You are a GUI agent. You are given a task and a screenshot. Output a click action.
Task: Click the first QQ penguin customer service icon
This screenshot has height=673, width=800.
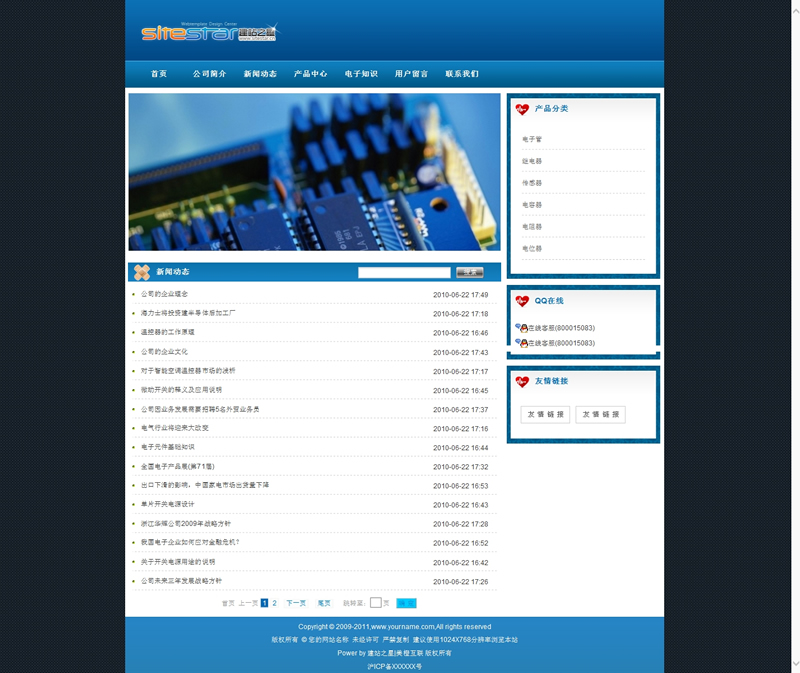(x=521, y=328)
